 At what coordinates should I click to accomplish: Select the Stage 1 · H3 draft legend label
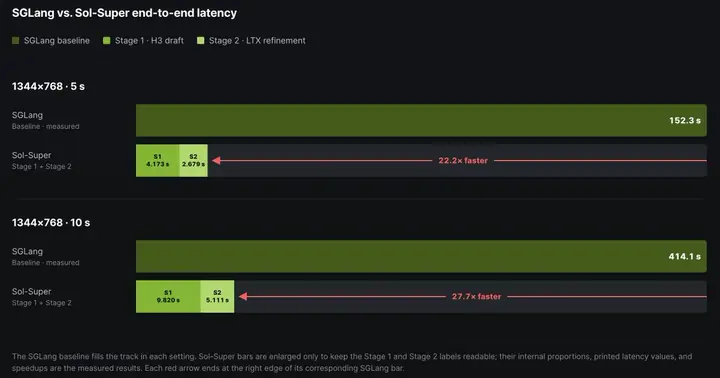(x=149, y=41)
